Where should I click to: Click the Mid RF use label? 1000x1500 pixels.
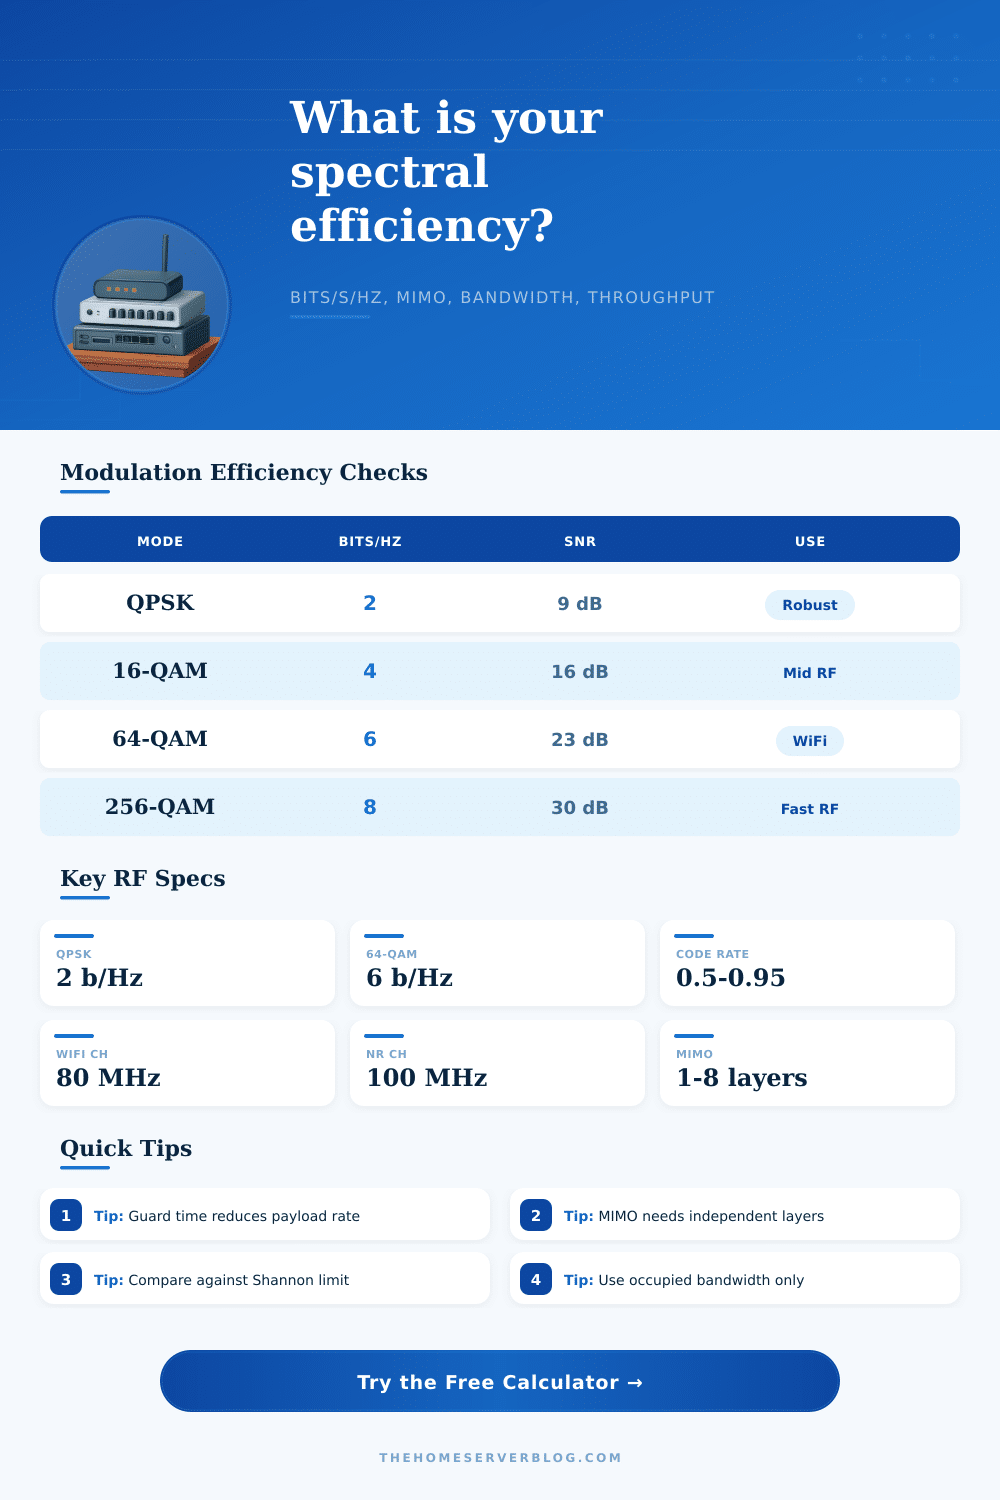pos(810,673)
